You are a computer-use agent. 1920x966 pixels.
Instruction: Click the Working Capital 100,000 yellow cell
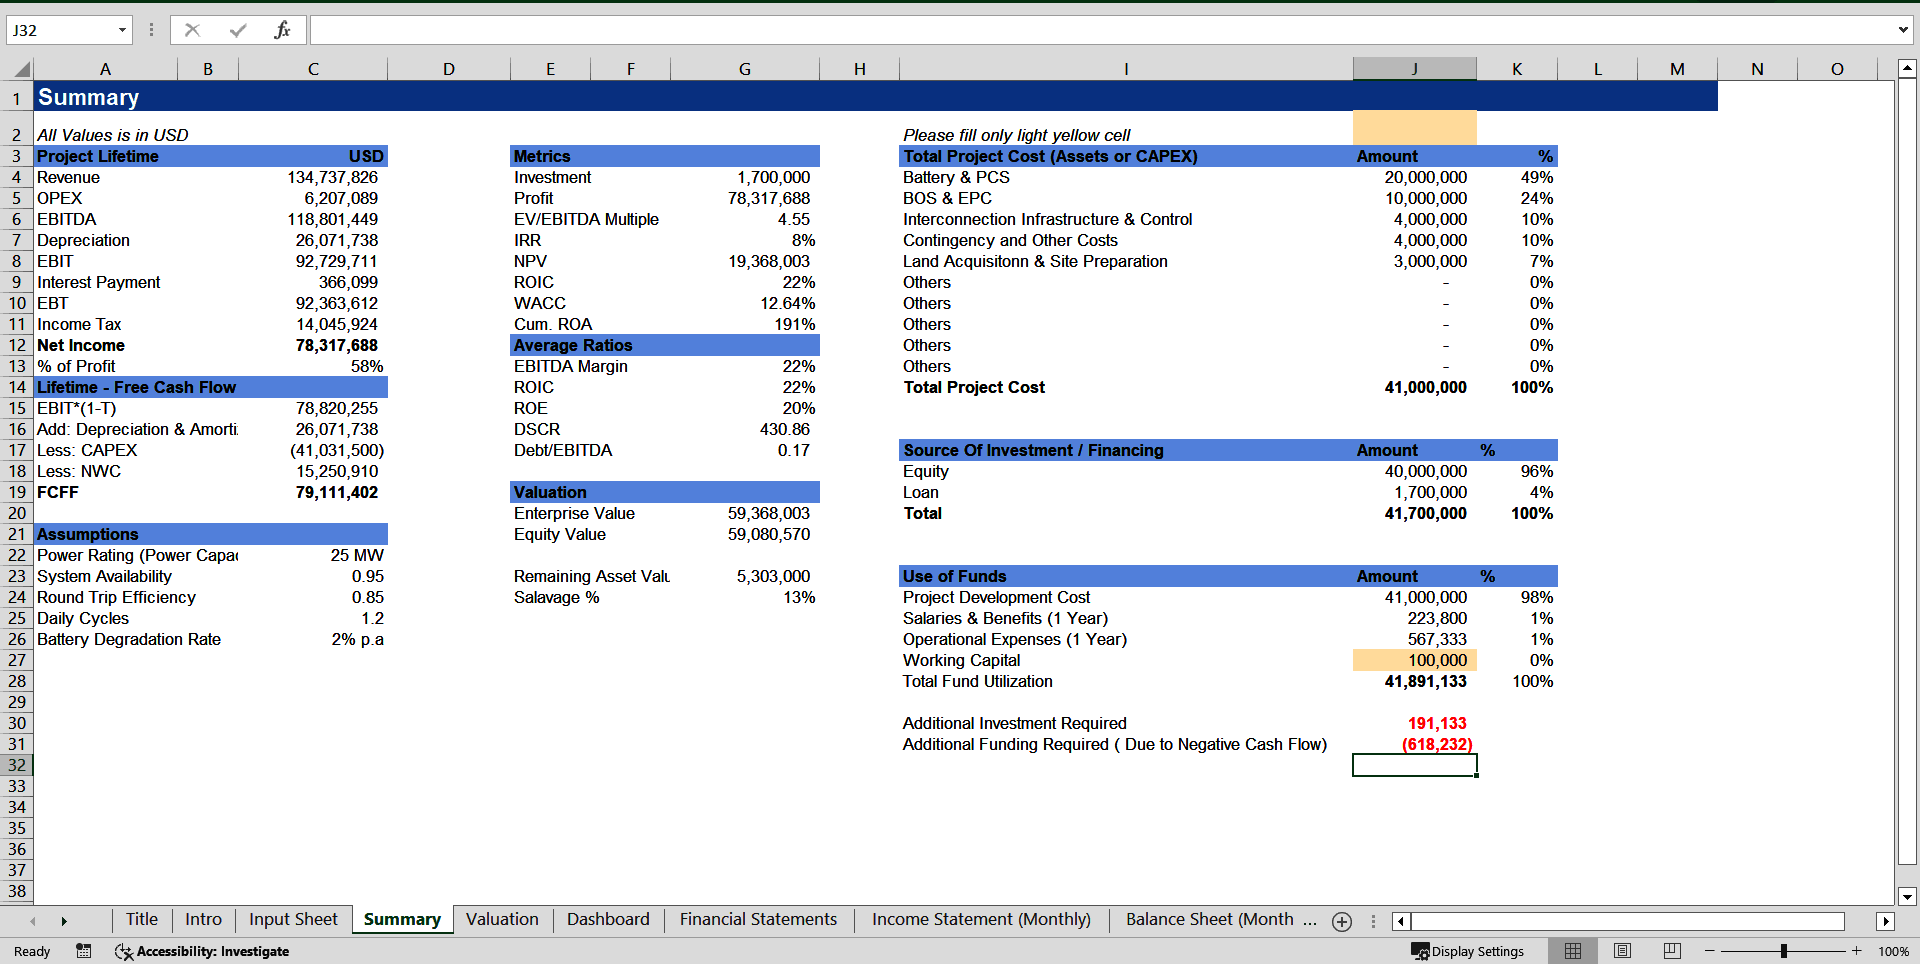[x=1414, y=660]
